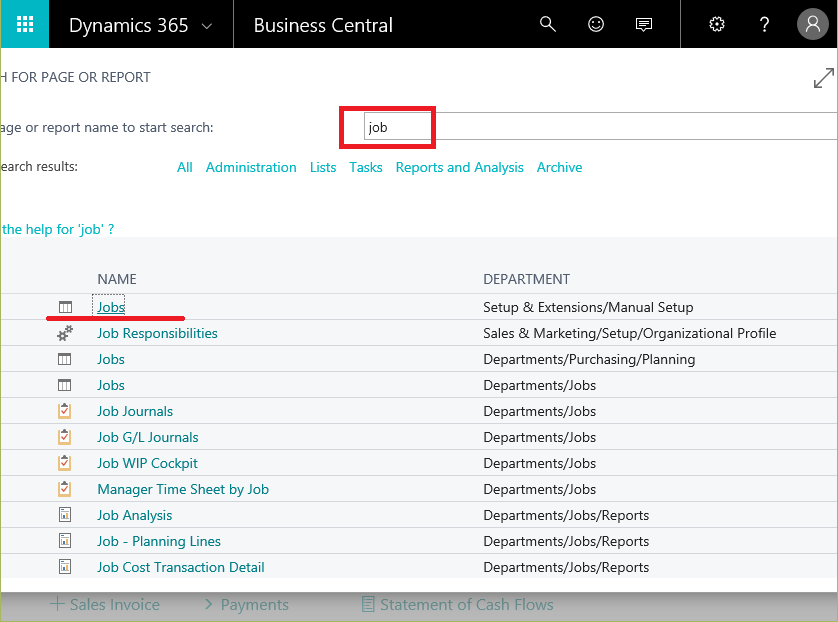Click task icon beside Job Journals

pos(65,411)
